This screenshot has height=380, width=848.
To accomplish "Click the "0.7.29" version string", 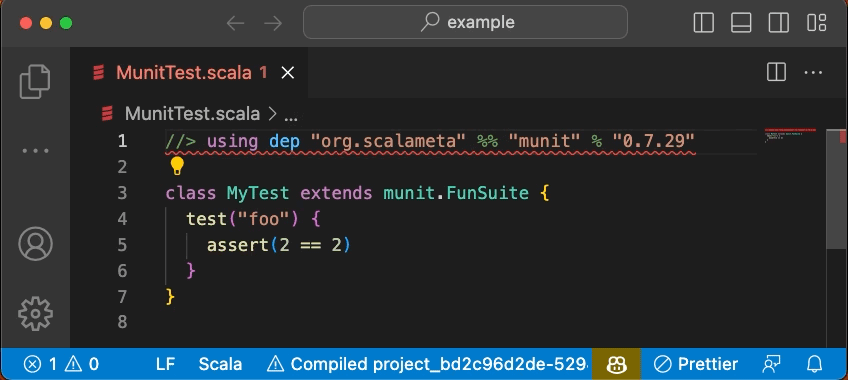I will 653,142.
